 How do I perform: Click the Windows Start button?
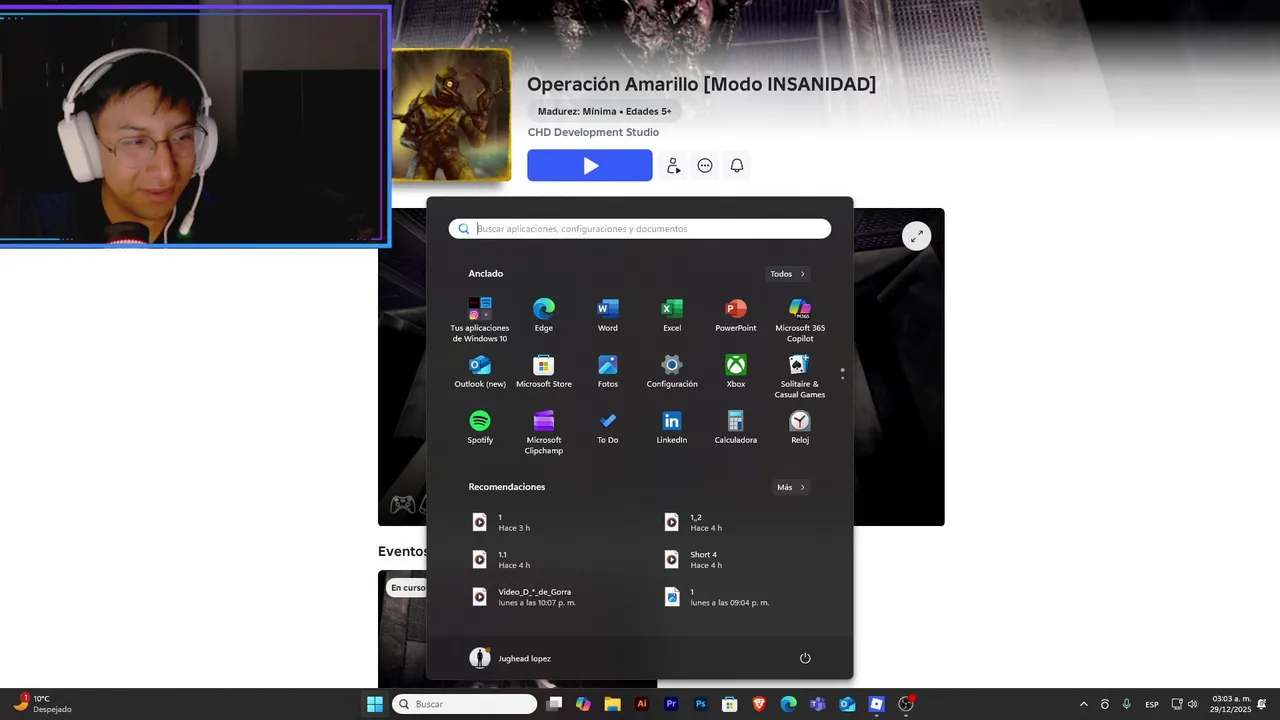pos(375,704)
